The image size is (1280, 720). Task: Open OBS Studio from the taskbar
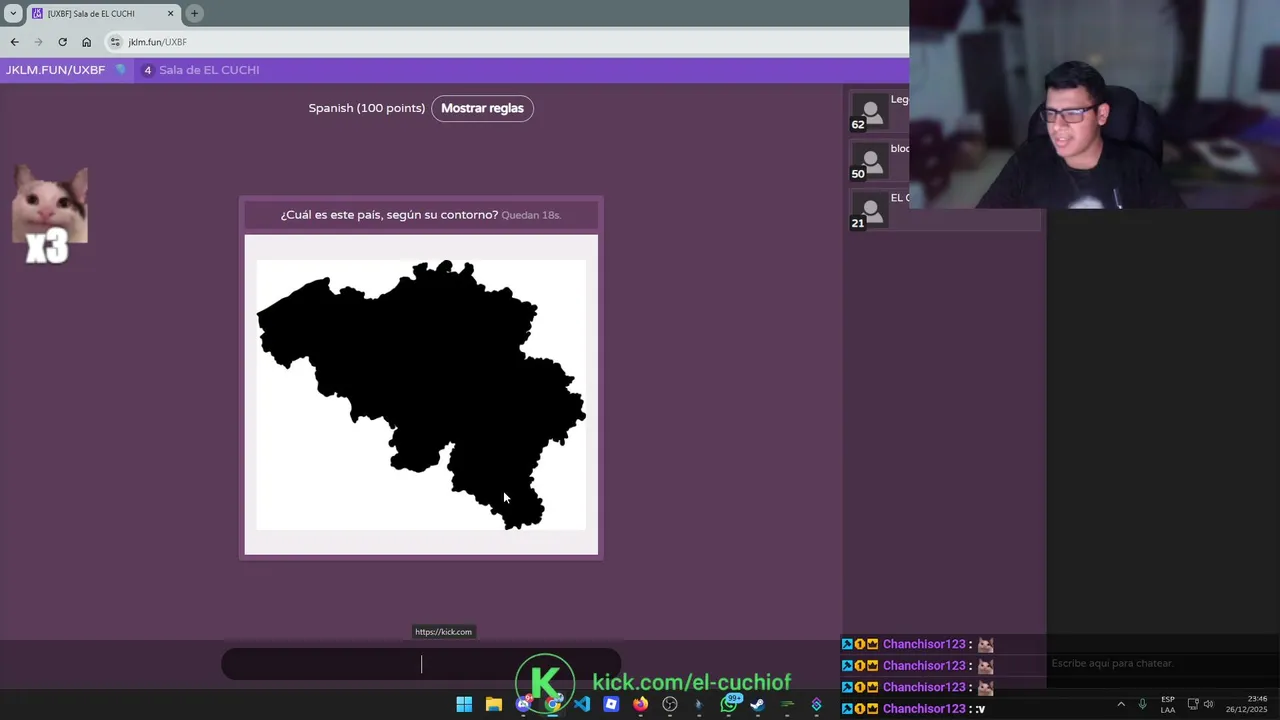pos(670,704)
